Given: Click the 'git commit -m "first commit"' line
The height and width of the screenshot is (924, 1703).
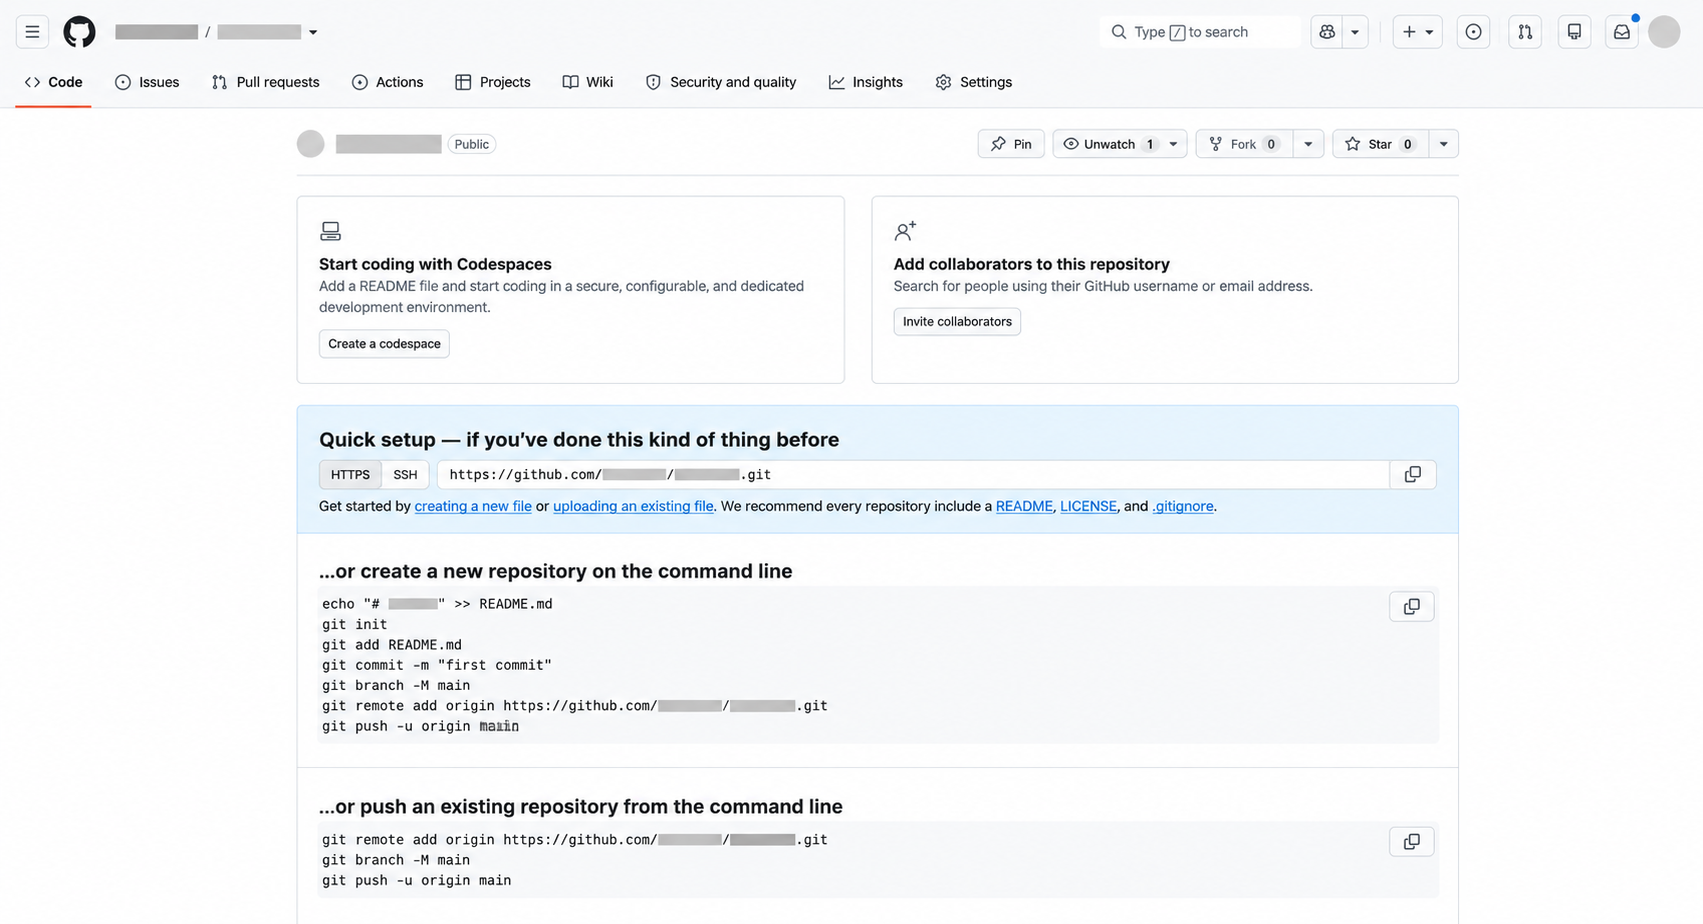Looking at the screenshot, I should (437, 665).
